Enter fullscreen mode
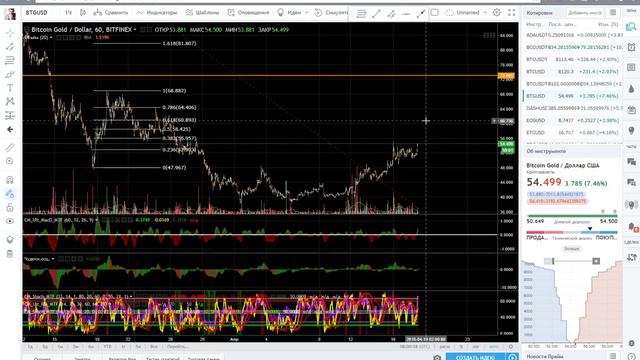This screenshot has height=360, width=640. (511, 13)
